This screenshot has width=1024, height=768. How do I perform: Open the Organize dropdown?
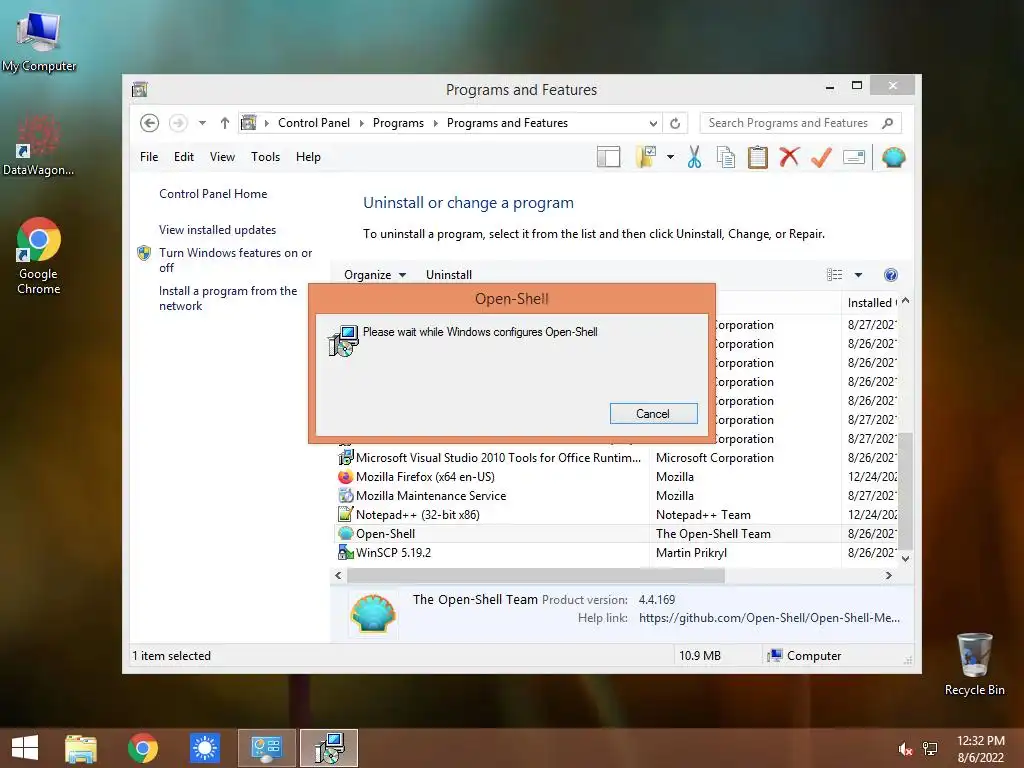375,275
